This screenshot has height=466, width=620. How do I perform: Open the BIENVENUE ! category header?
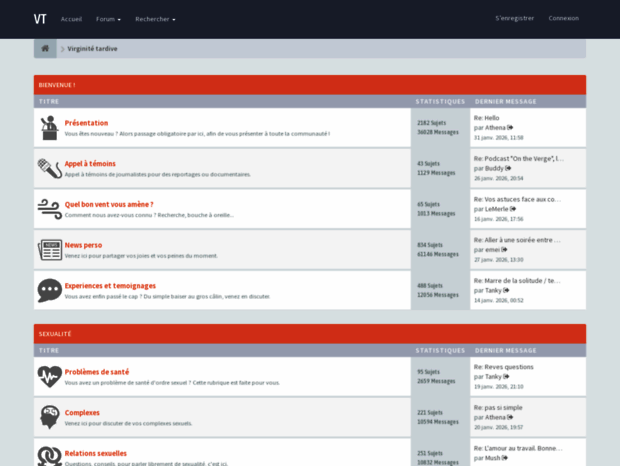pyautogui.click(x=57, y=85)
